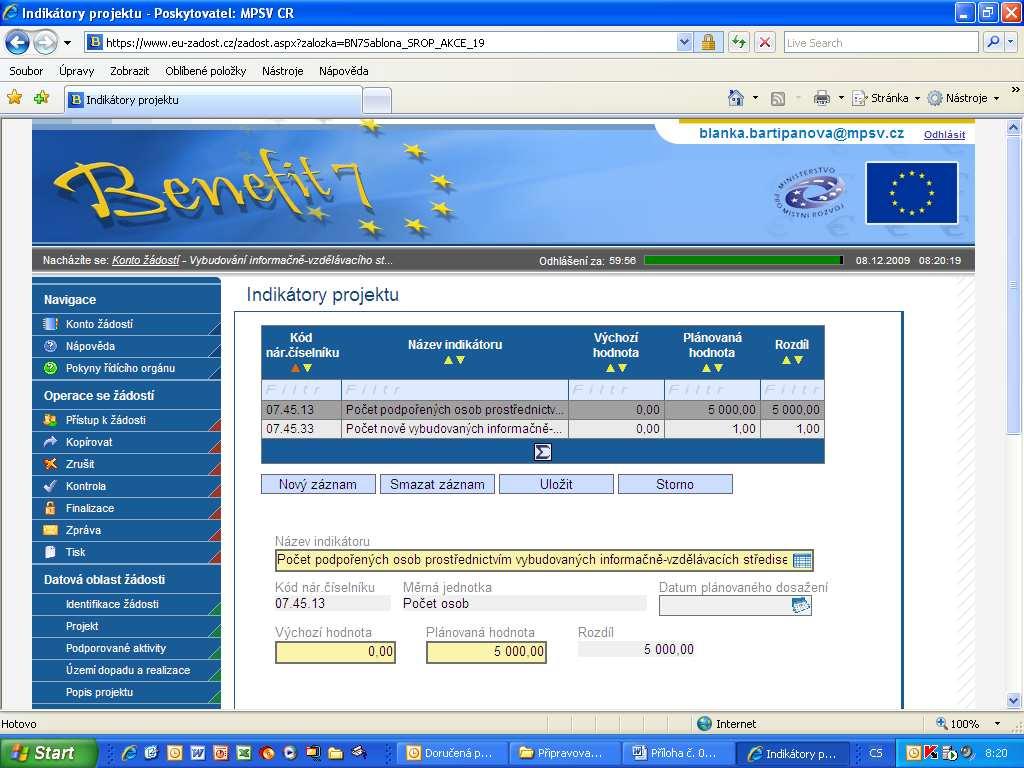This screenshot has width=1024, height=768.
Task: Follow the Konto žádostí breadcrumb link
Action: 146,261
